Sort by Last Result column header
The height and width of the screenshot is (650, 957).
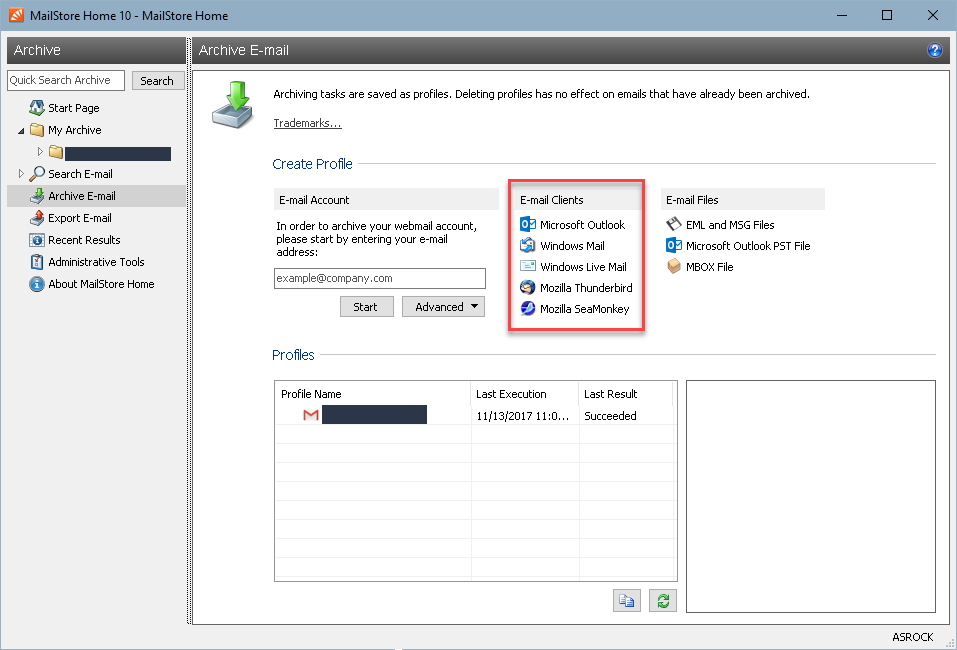[626, 394]
